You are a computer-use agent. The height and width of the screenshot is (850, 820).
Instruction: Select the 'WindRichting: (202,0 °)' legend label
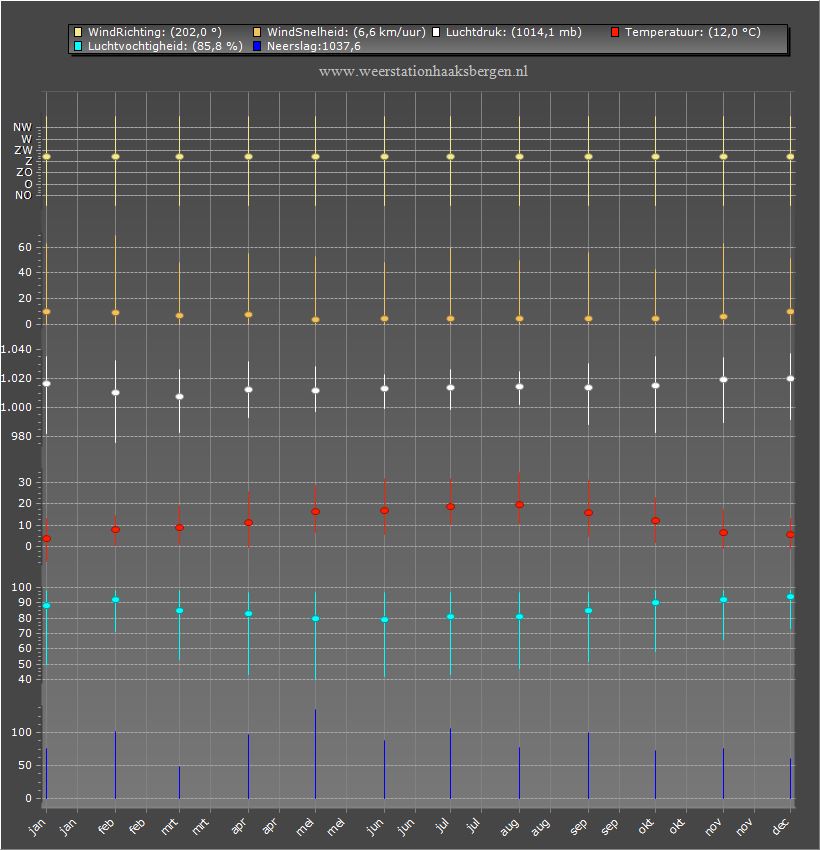(x=155, y=33)
